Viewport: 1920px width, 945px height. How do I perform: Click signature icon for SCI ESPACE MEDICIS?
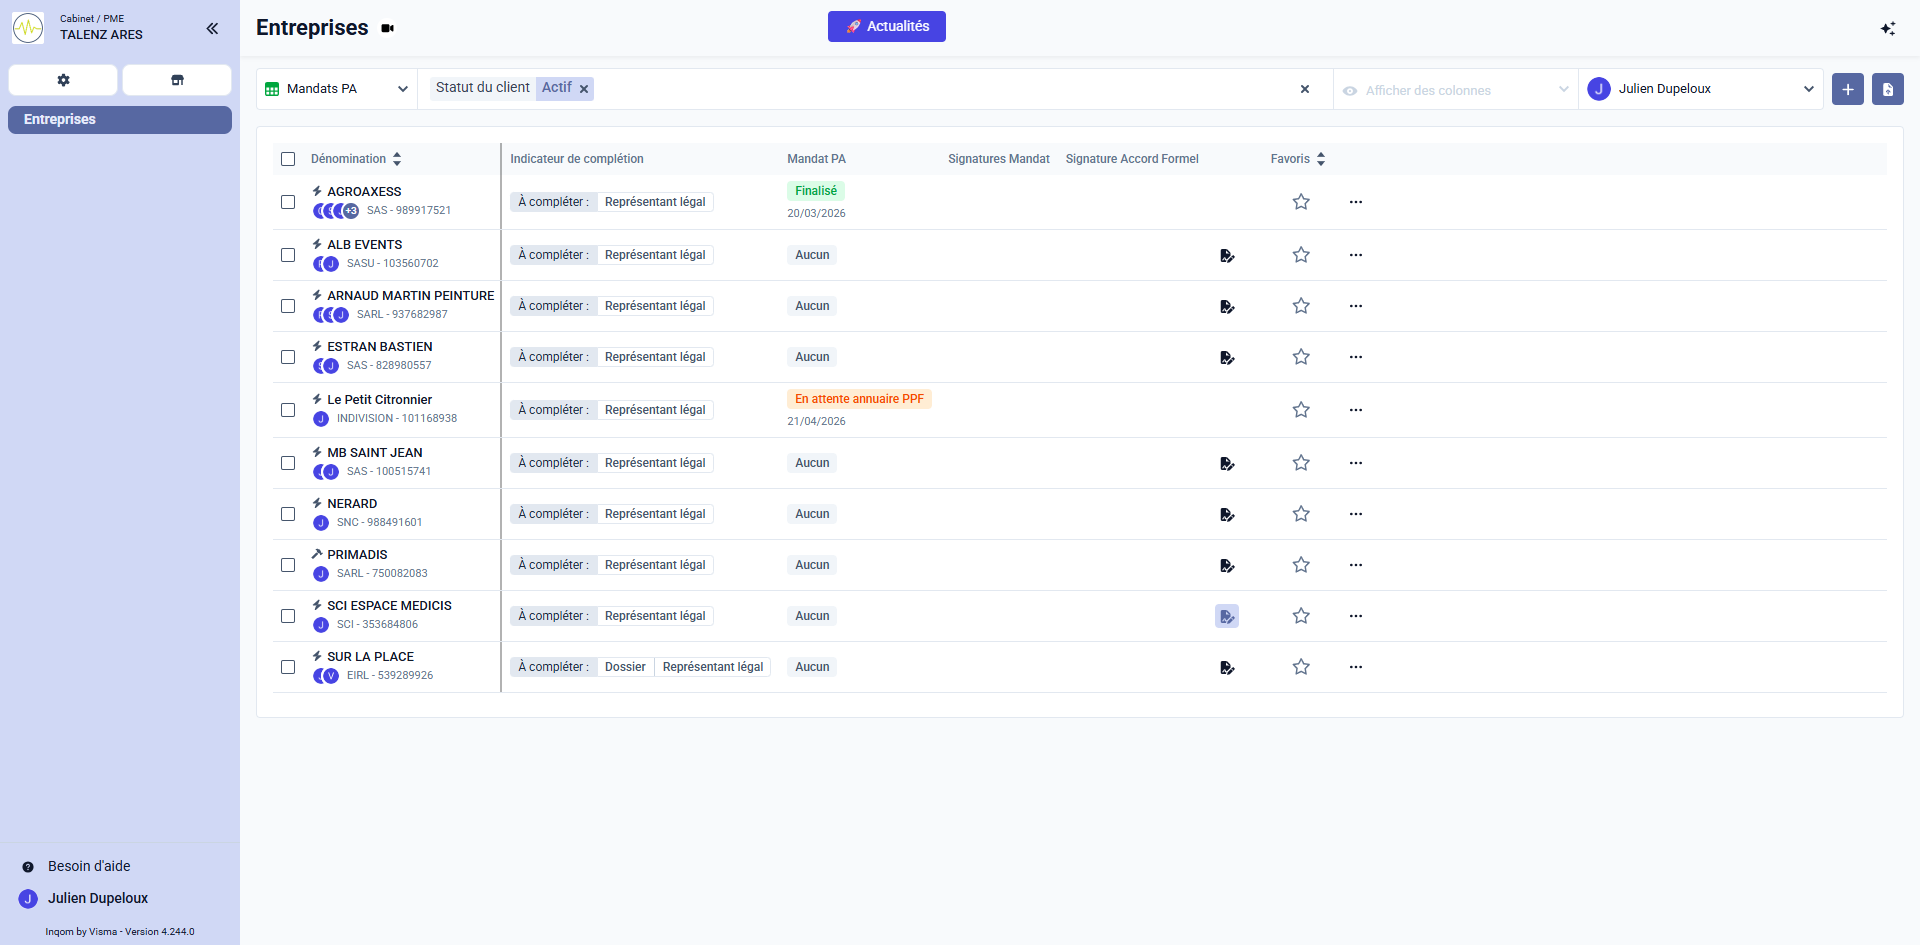coord(1226,616)
